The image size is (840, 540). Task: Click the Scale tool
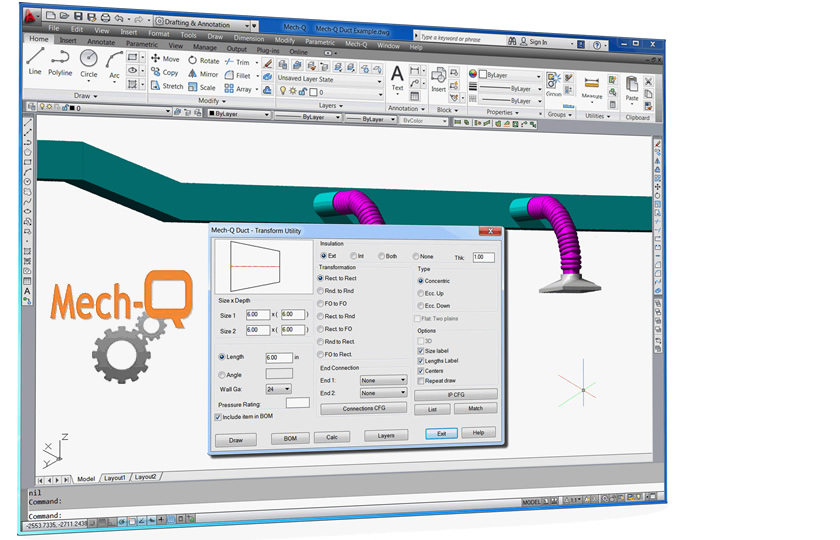tap(202, 87)
